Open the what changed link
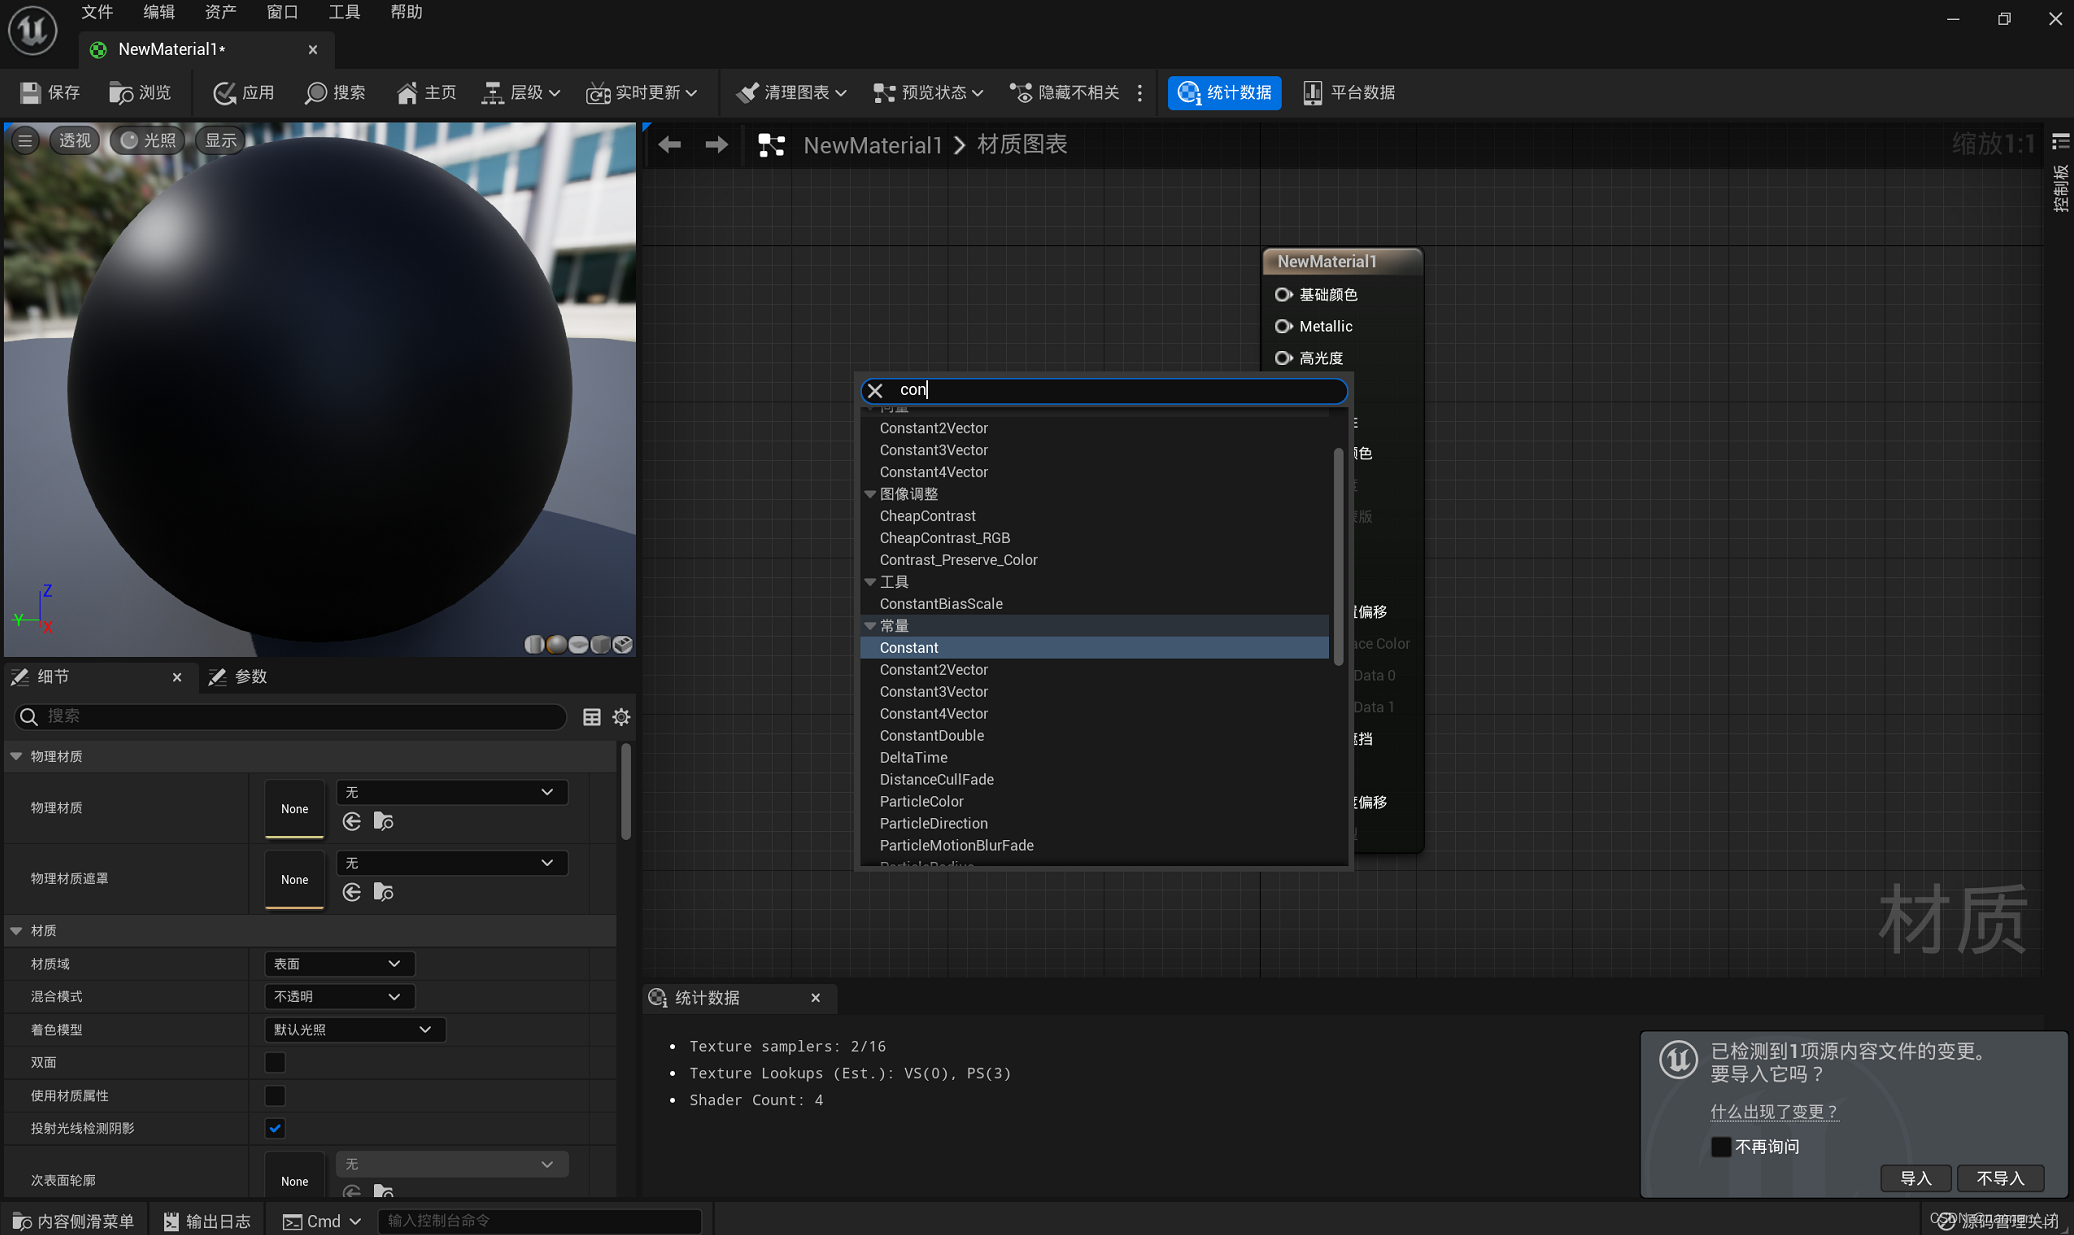Viewport: 2074px width, 1235px height. [1773, 1111]
